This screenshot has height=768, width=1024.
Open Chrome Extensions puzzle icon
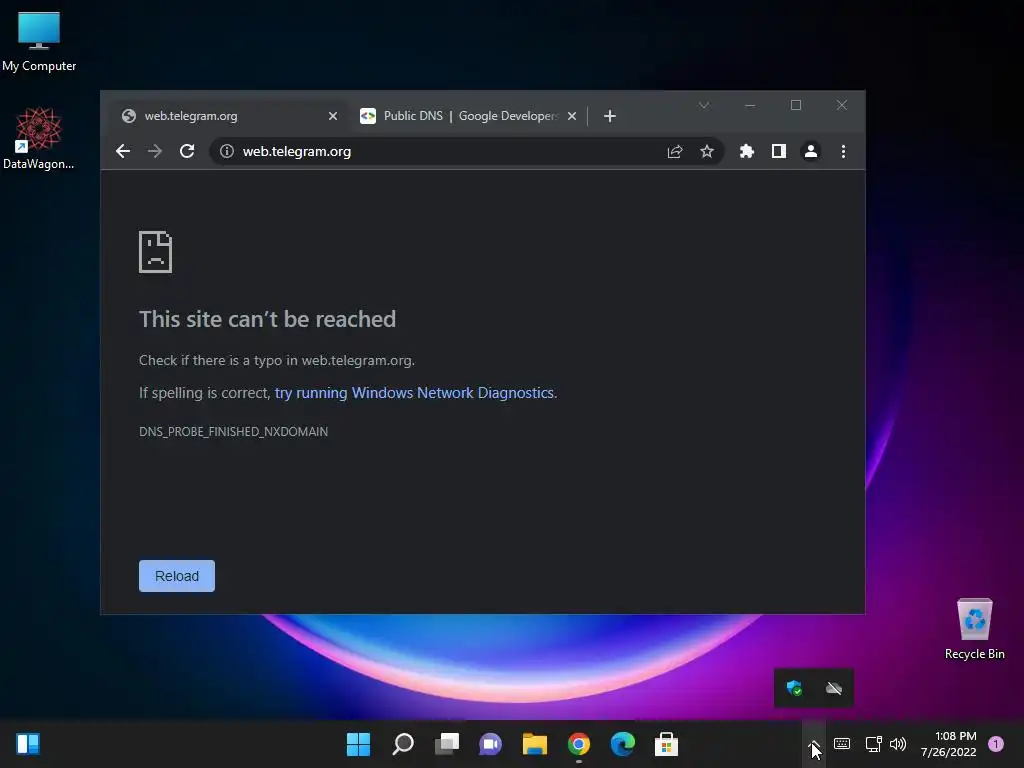(x=746, y=152)
